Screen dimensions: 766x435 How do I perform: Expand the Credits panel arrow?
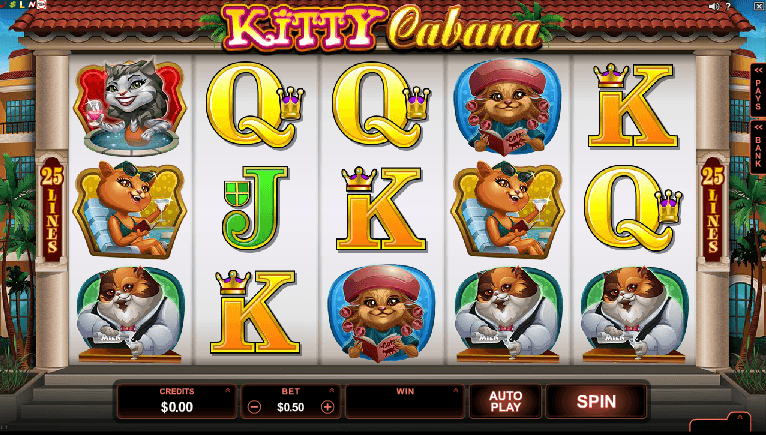pos(228,390)
